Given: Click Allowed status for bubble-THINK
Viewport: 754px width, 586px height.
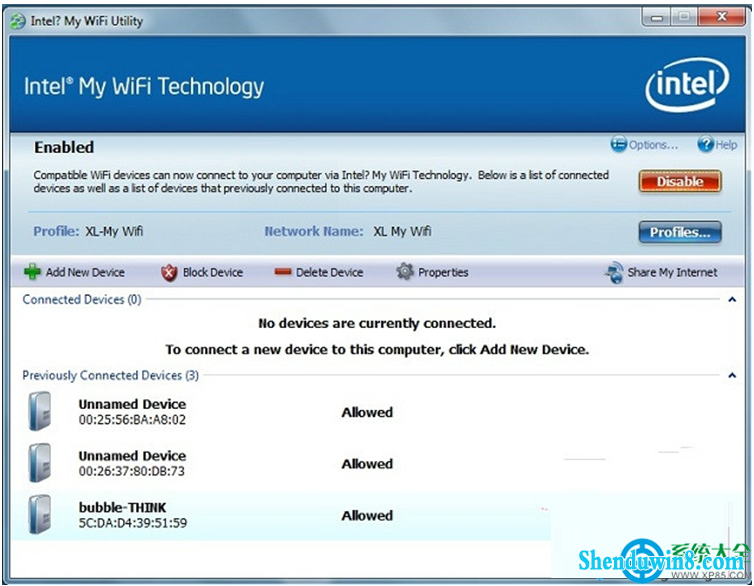Looking at the screenshot, I should click(367, 516).
